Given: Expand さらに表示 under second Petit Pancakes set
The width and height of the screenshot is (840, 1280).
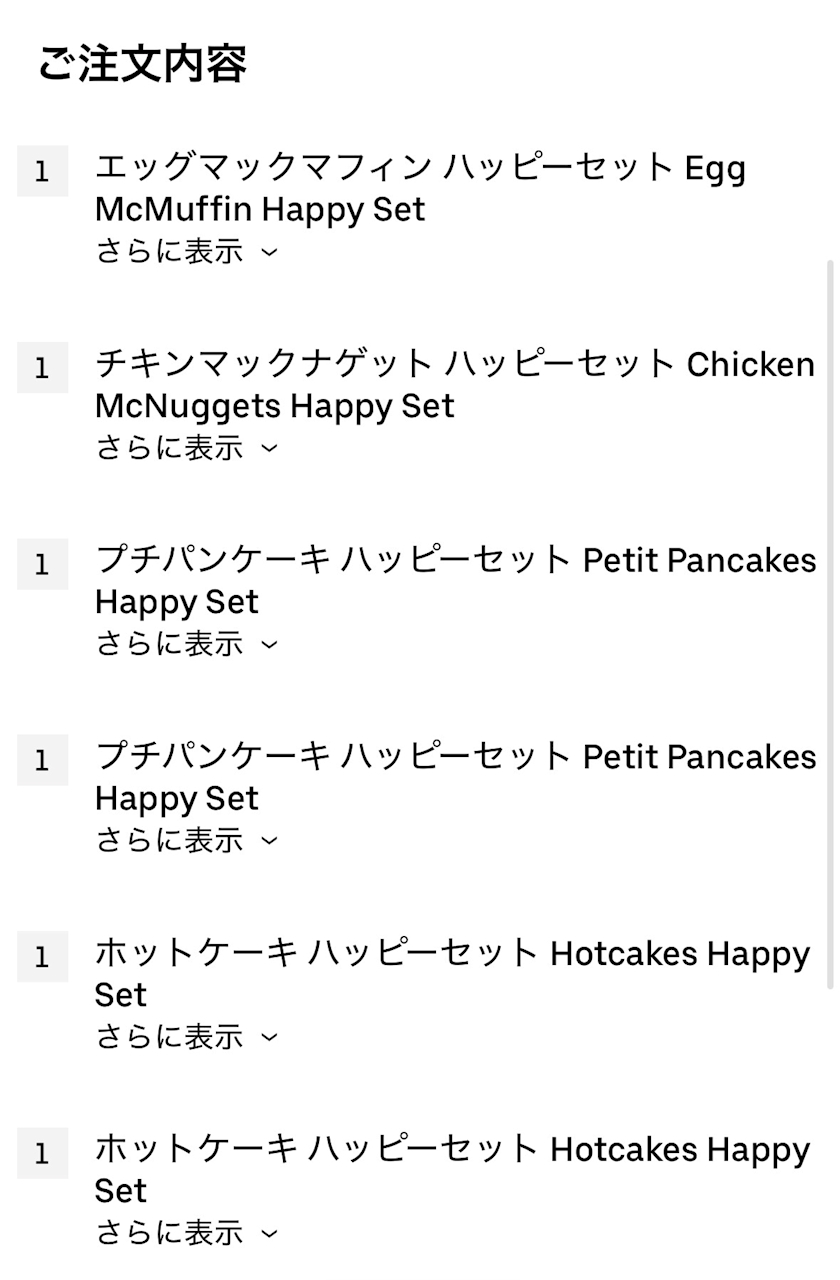Looking at the screenshot, I should coord(186,840).
